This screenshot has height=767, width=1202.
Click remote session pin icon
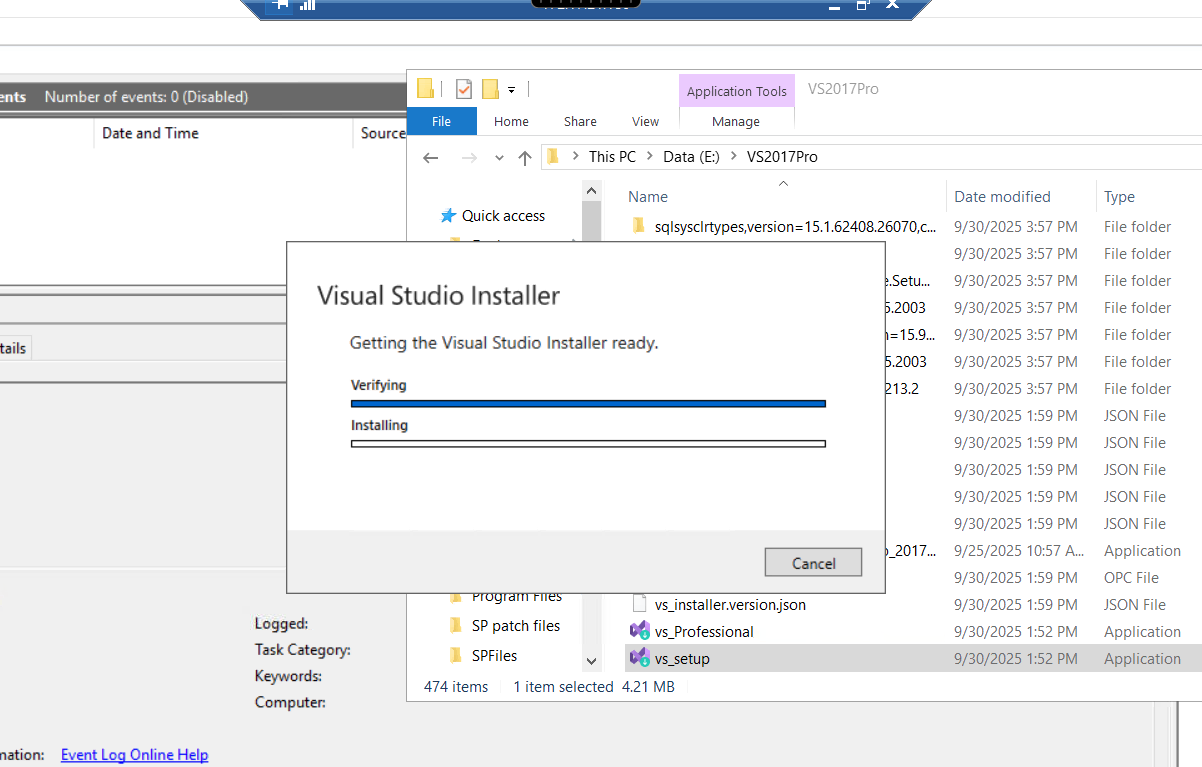pos(281,5)
